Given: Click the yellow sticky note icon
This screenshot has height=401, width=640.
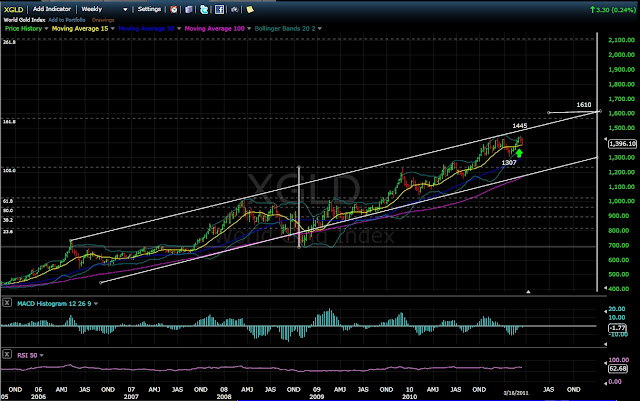Looking at the screenshot, I should pyautogui.click(x=250, y=9).
